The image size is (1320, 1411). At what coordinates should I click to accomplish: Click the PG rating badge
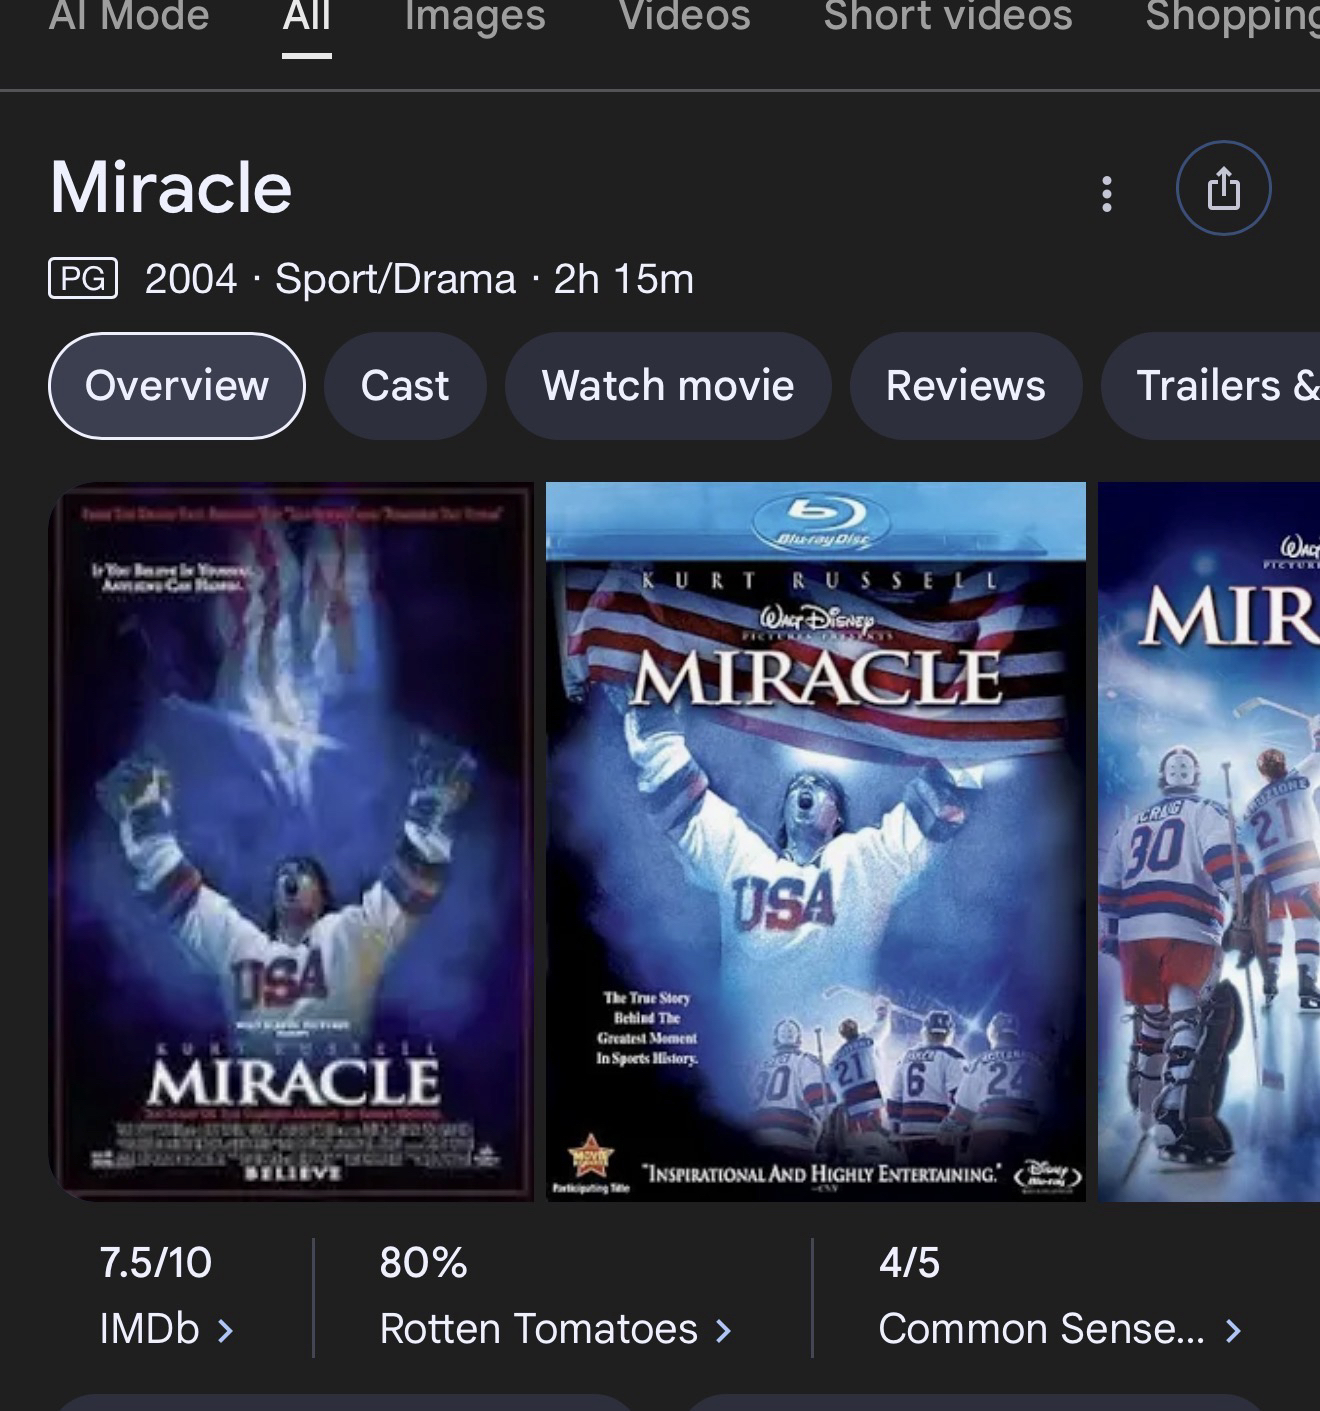[x=83, y=278]
